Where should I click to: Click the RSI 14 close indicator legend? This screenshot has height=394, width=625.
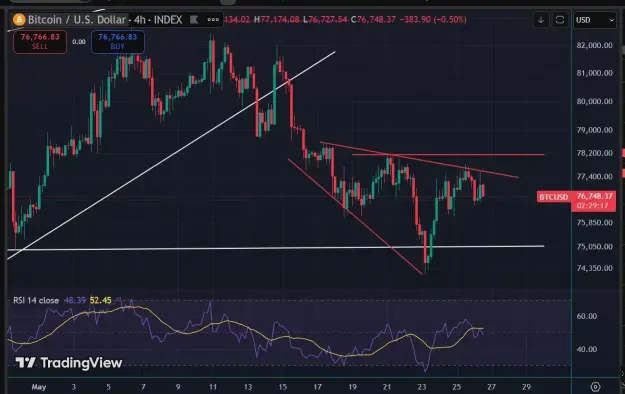coord(36,300)
